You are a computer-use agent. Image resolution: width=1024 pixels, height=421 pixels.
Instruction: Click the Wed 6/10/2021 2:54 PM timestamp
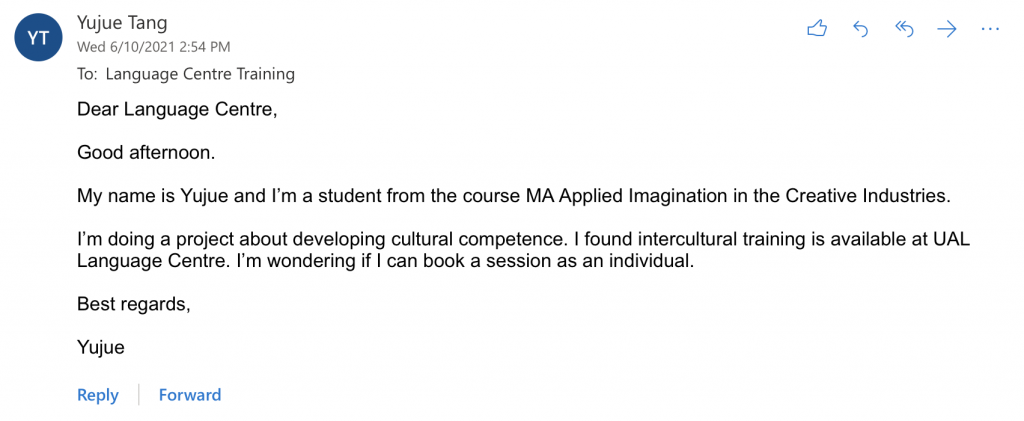tap(154, 46)
